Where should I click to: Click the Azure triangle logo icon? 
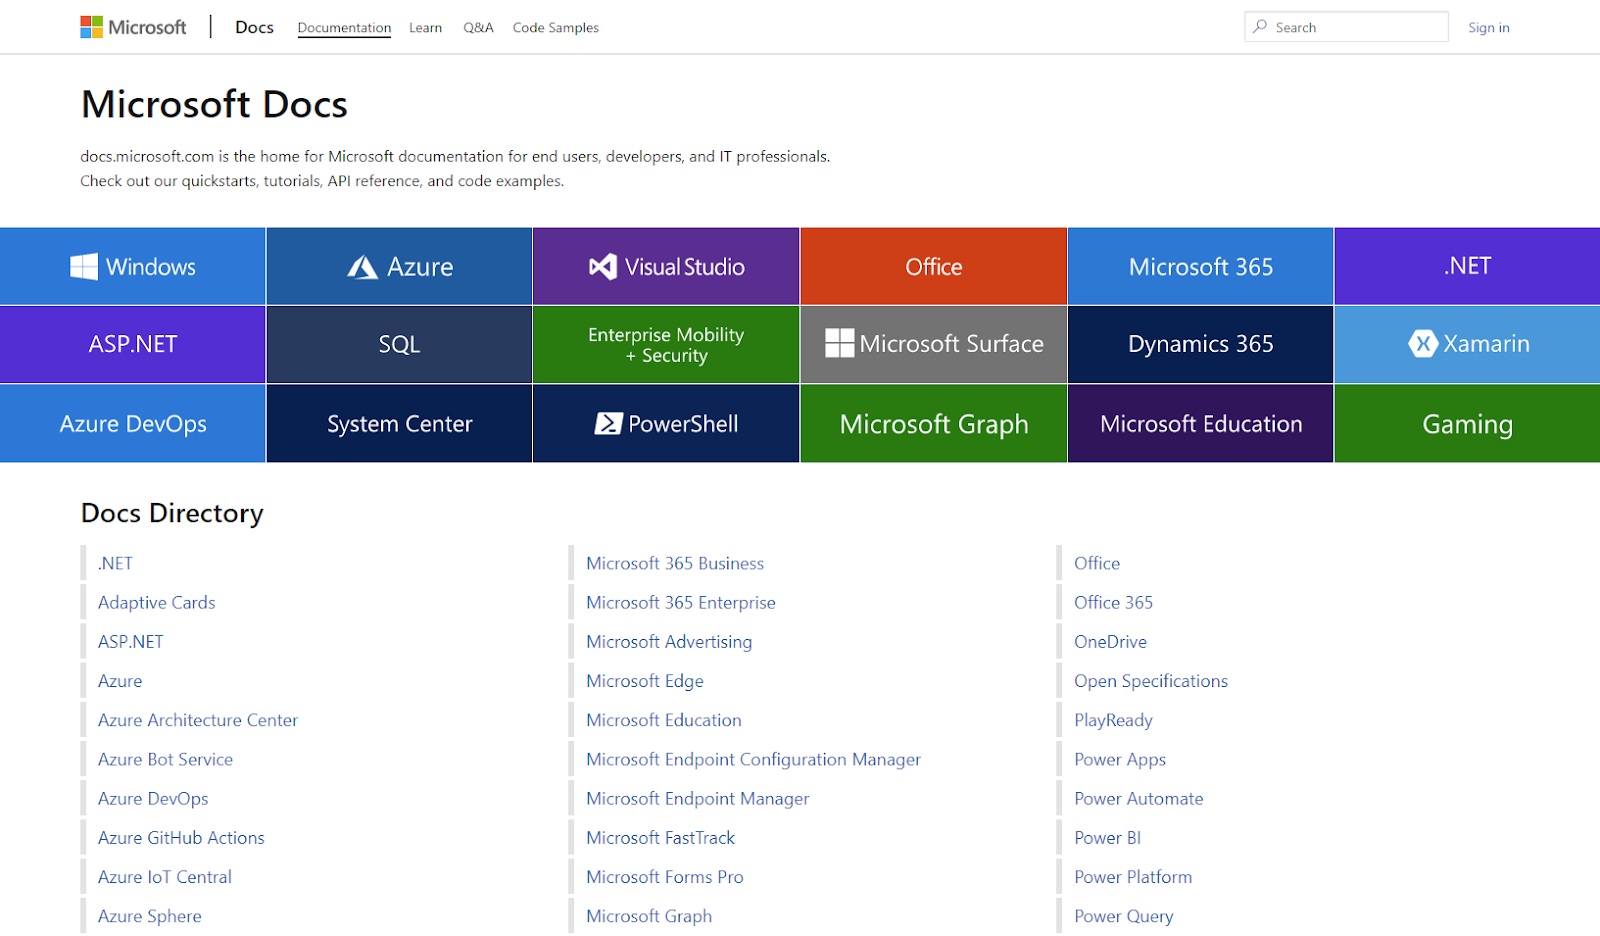click(362, 267)
